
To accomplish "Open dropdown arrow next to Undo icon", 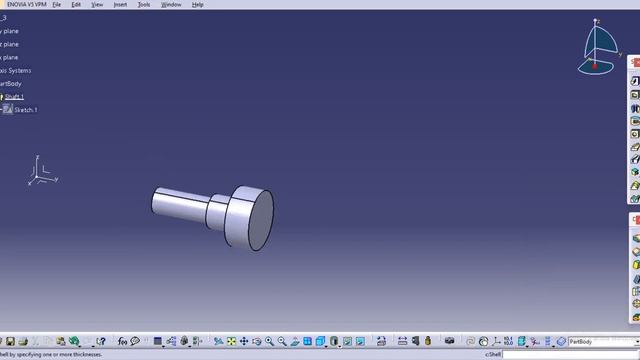I will (x=80, y=346).
